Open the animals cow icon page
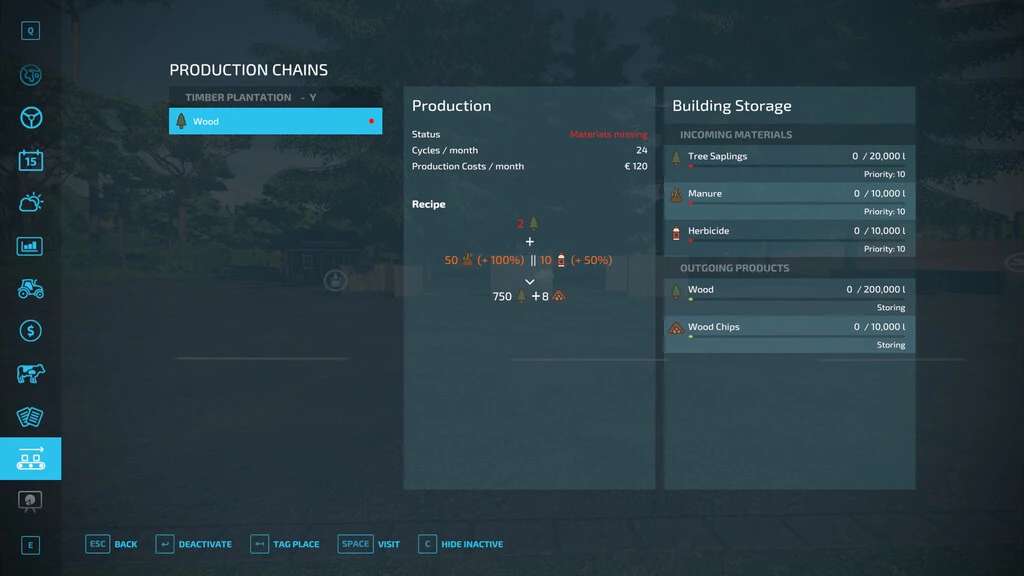The width and height of the screenshot is (1024, 576). [31, 373]
